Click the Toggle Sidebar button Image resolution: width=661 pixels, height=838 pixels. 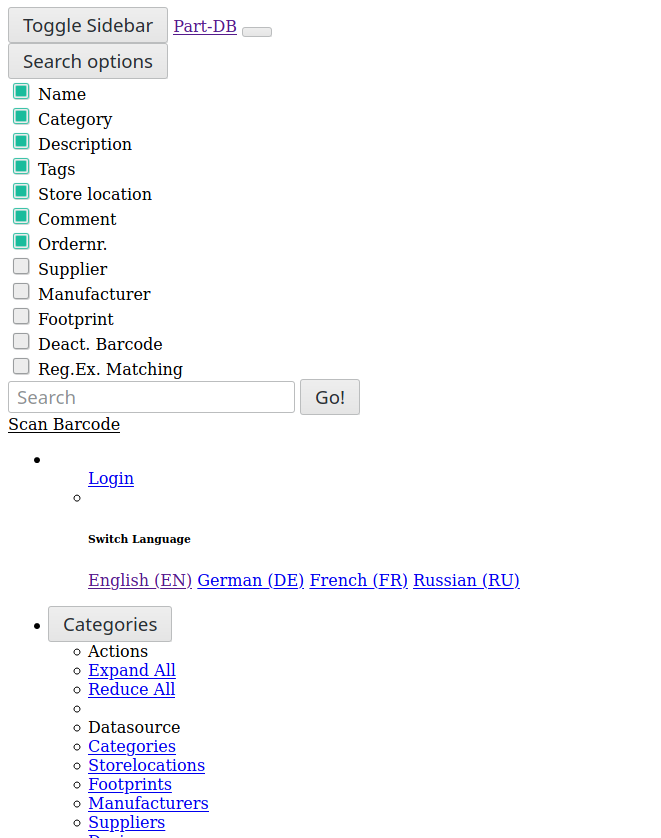click(x=88, y=26)
